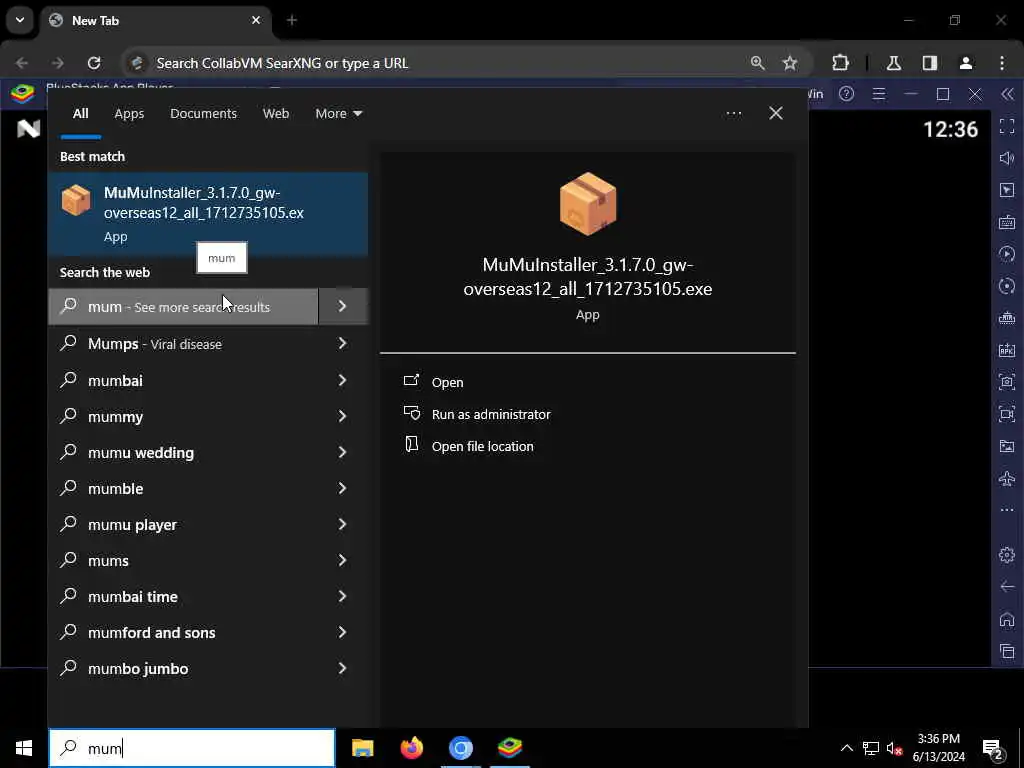Open BlueStacks hamburger menu icon
The height and width of the screenshot is (768, 1024).
[x=879, y=94]
